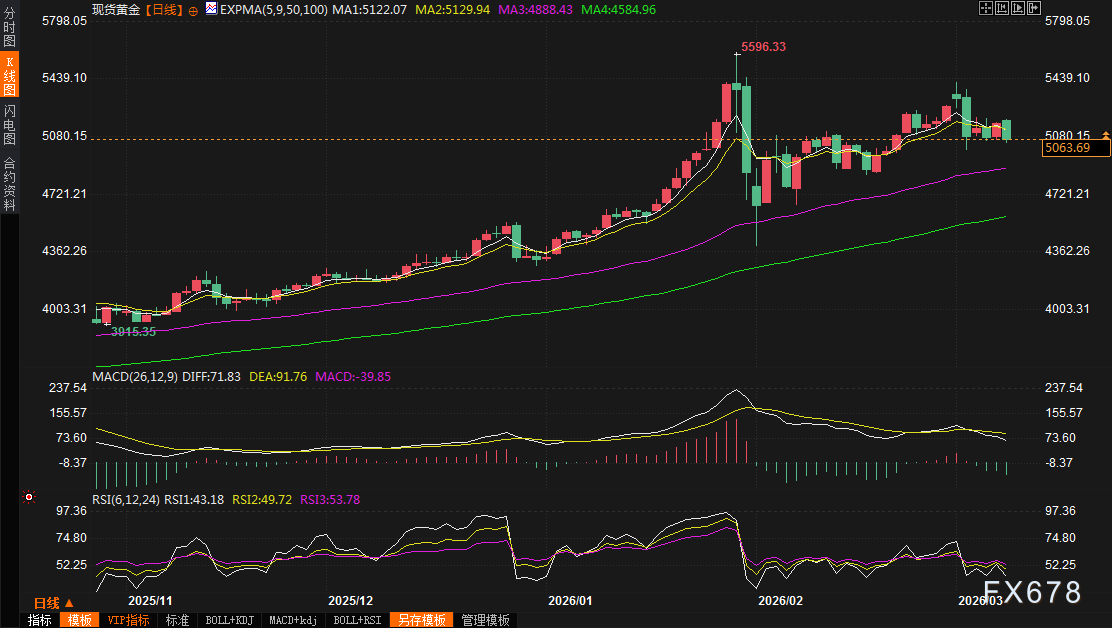Image resolution: width=1112 pixels, height=628 pixels.
Task: Click the circled plus icon beside 日线 title
Action: (193, 9)
